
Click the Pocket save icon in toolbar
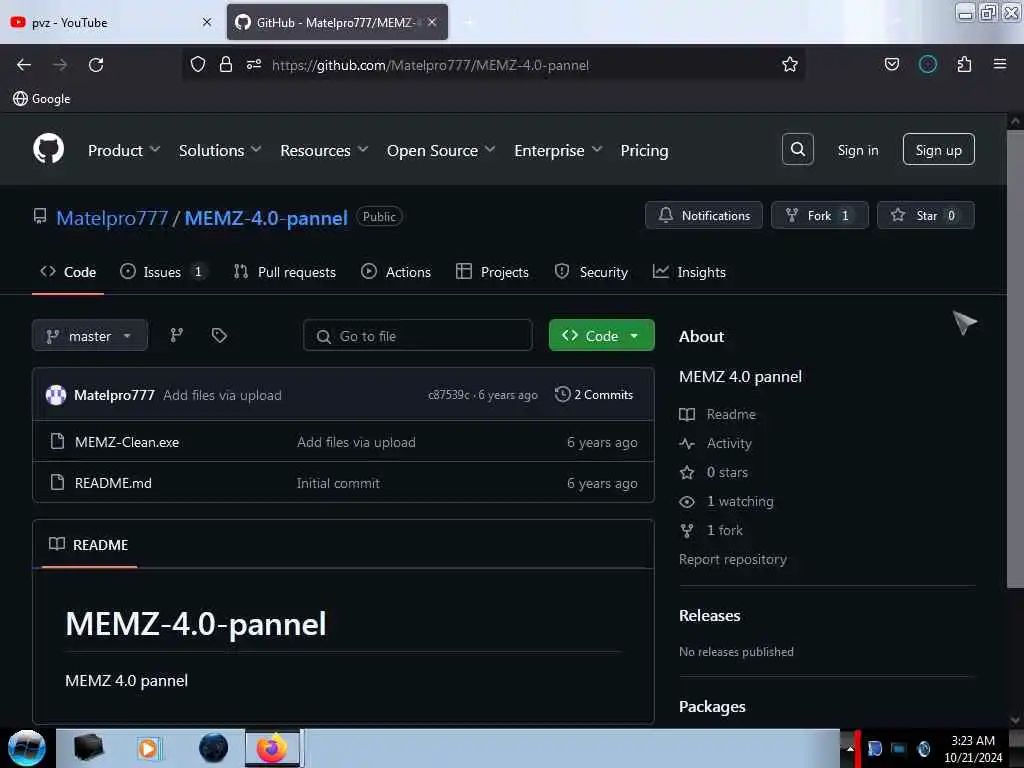[891, 64]
